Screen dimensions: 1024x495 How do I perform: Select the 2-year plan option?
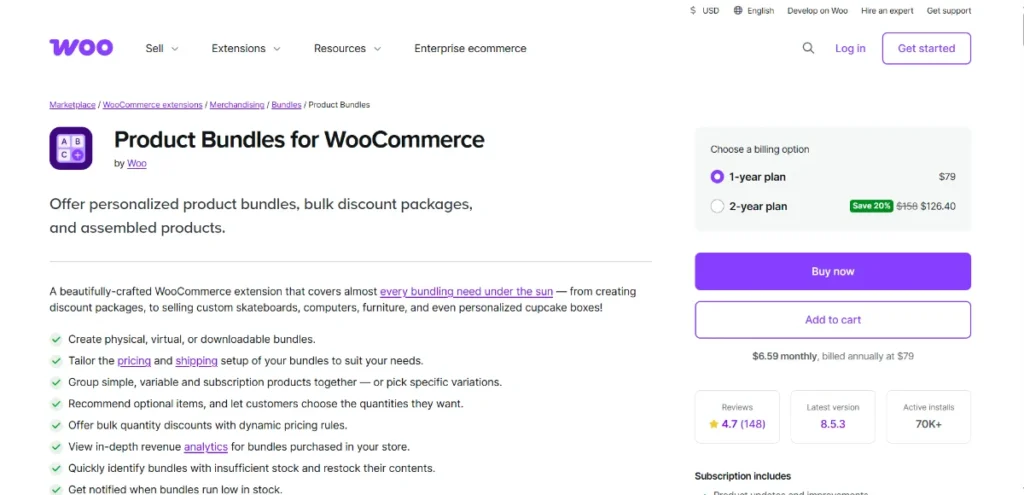click(717, 207)
